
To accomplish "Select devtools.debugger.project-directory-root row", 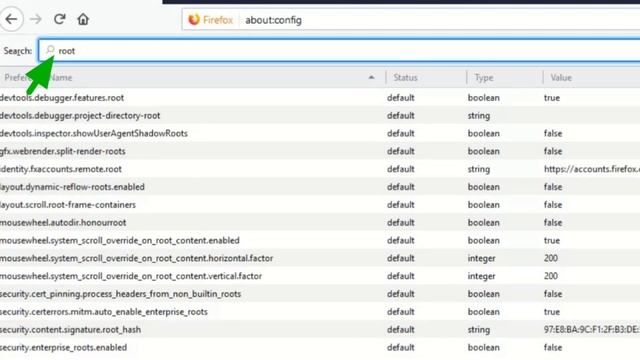I will [320, 116].
